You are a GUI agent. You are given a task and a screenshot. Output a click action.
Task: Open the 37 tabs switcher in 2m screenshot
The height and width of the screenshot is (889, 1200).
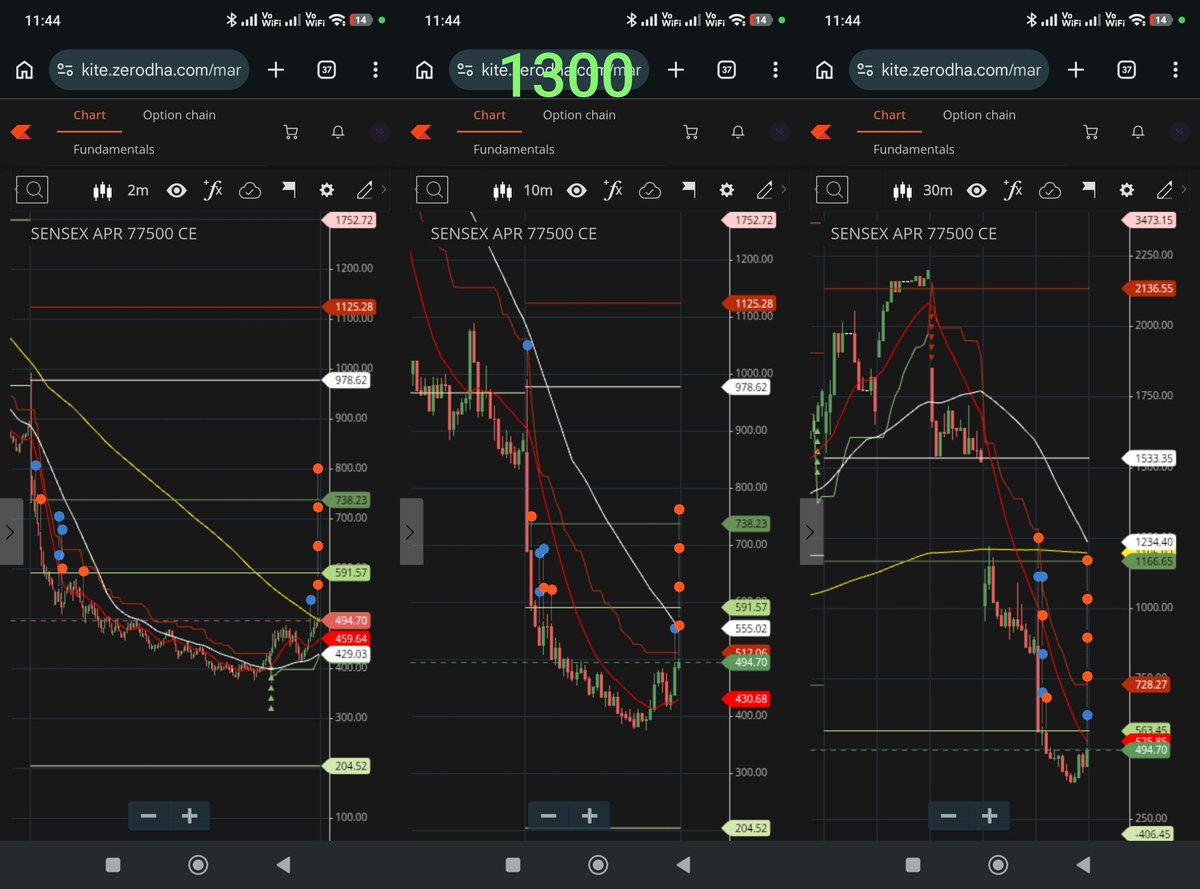pos(326,70)
